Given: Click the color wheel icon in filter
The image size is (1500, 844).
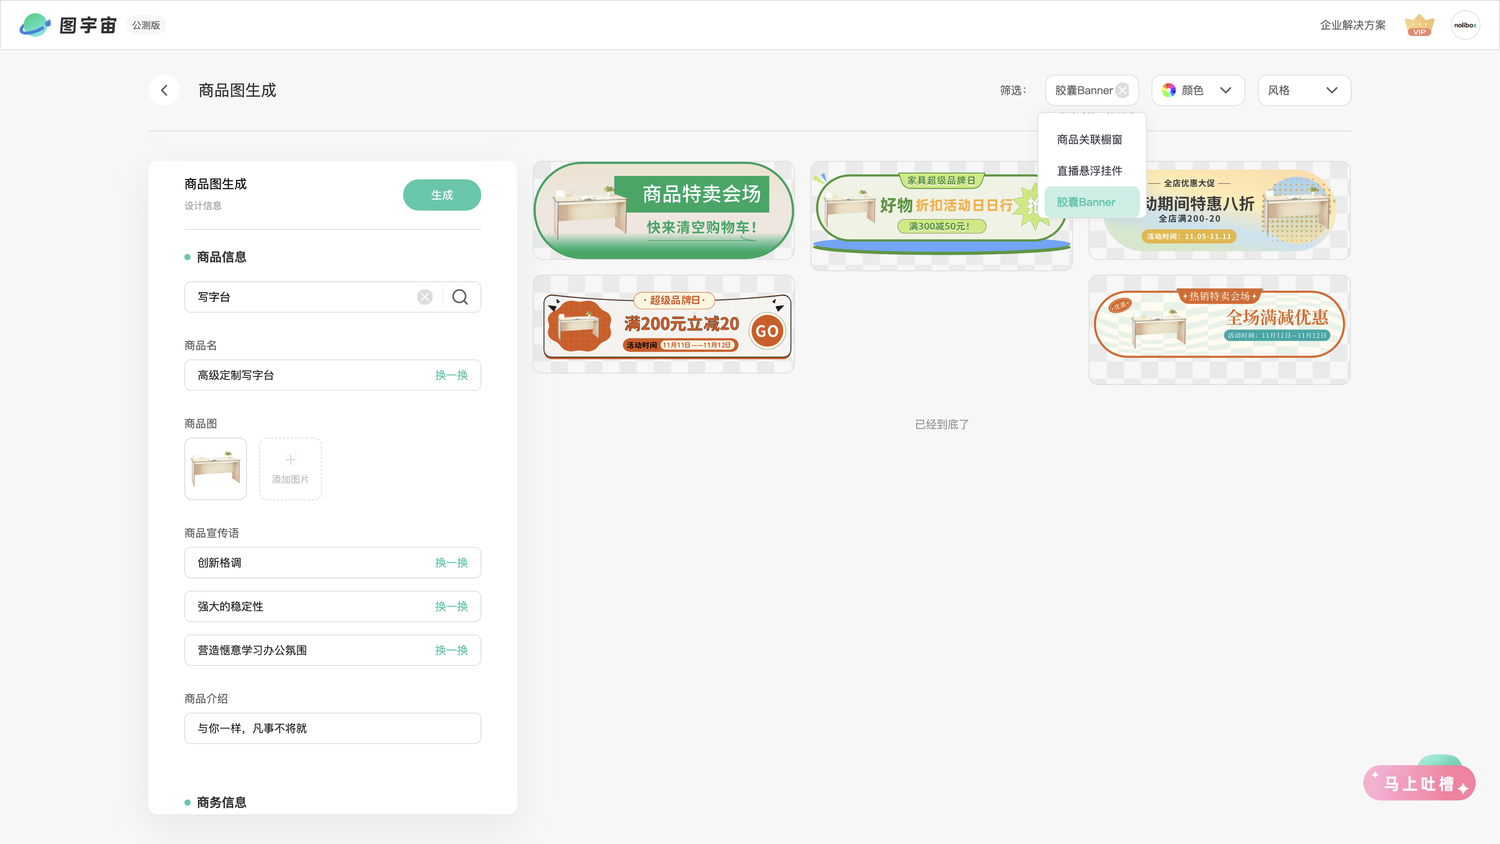Looking at the screenshot, I should pos(1169,90).
